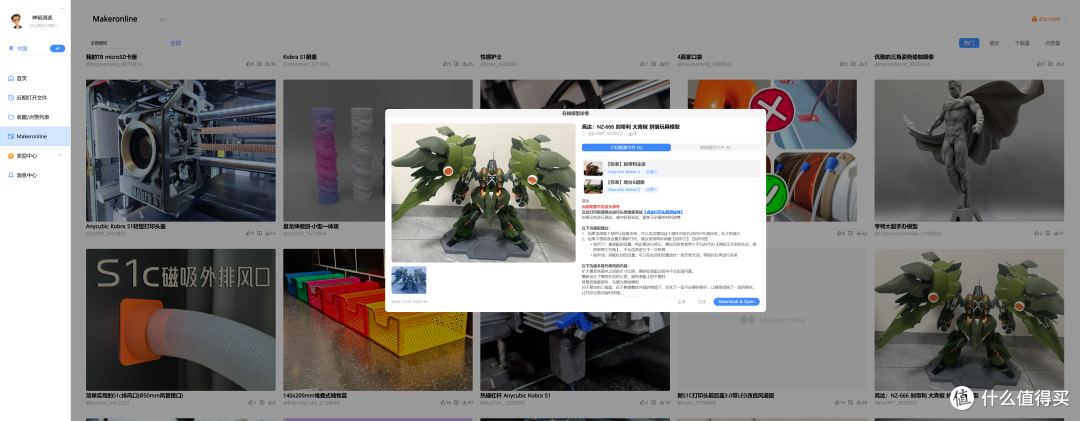The height and width of the screenshot is (421, 1080).
Task: Select the blue highlighted 热门 sort tab
Action: coord(969,43)
